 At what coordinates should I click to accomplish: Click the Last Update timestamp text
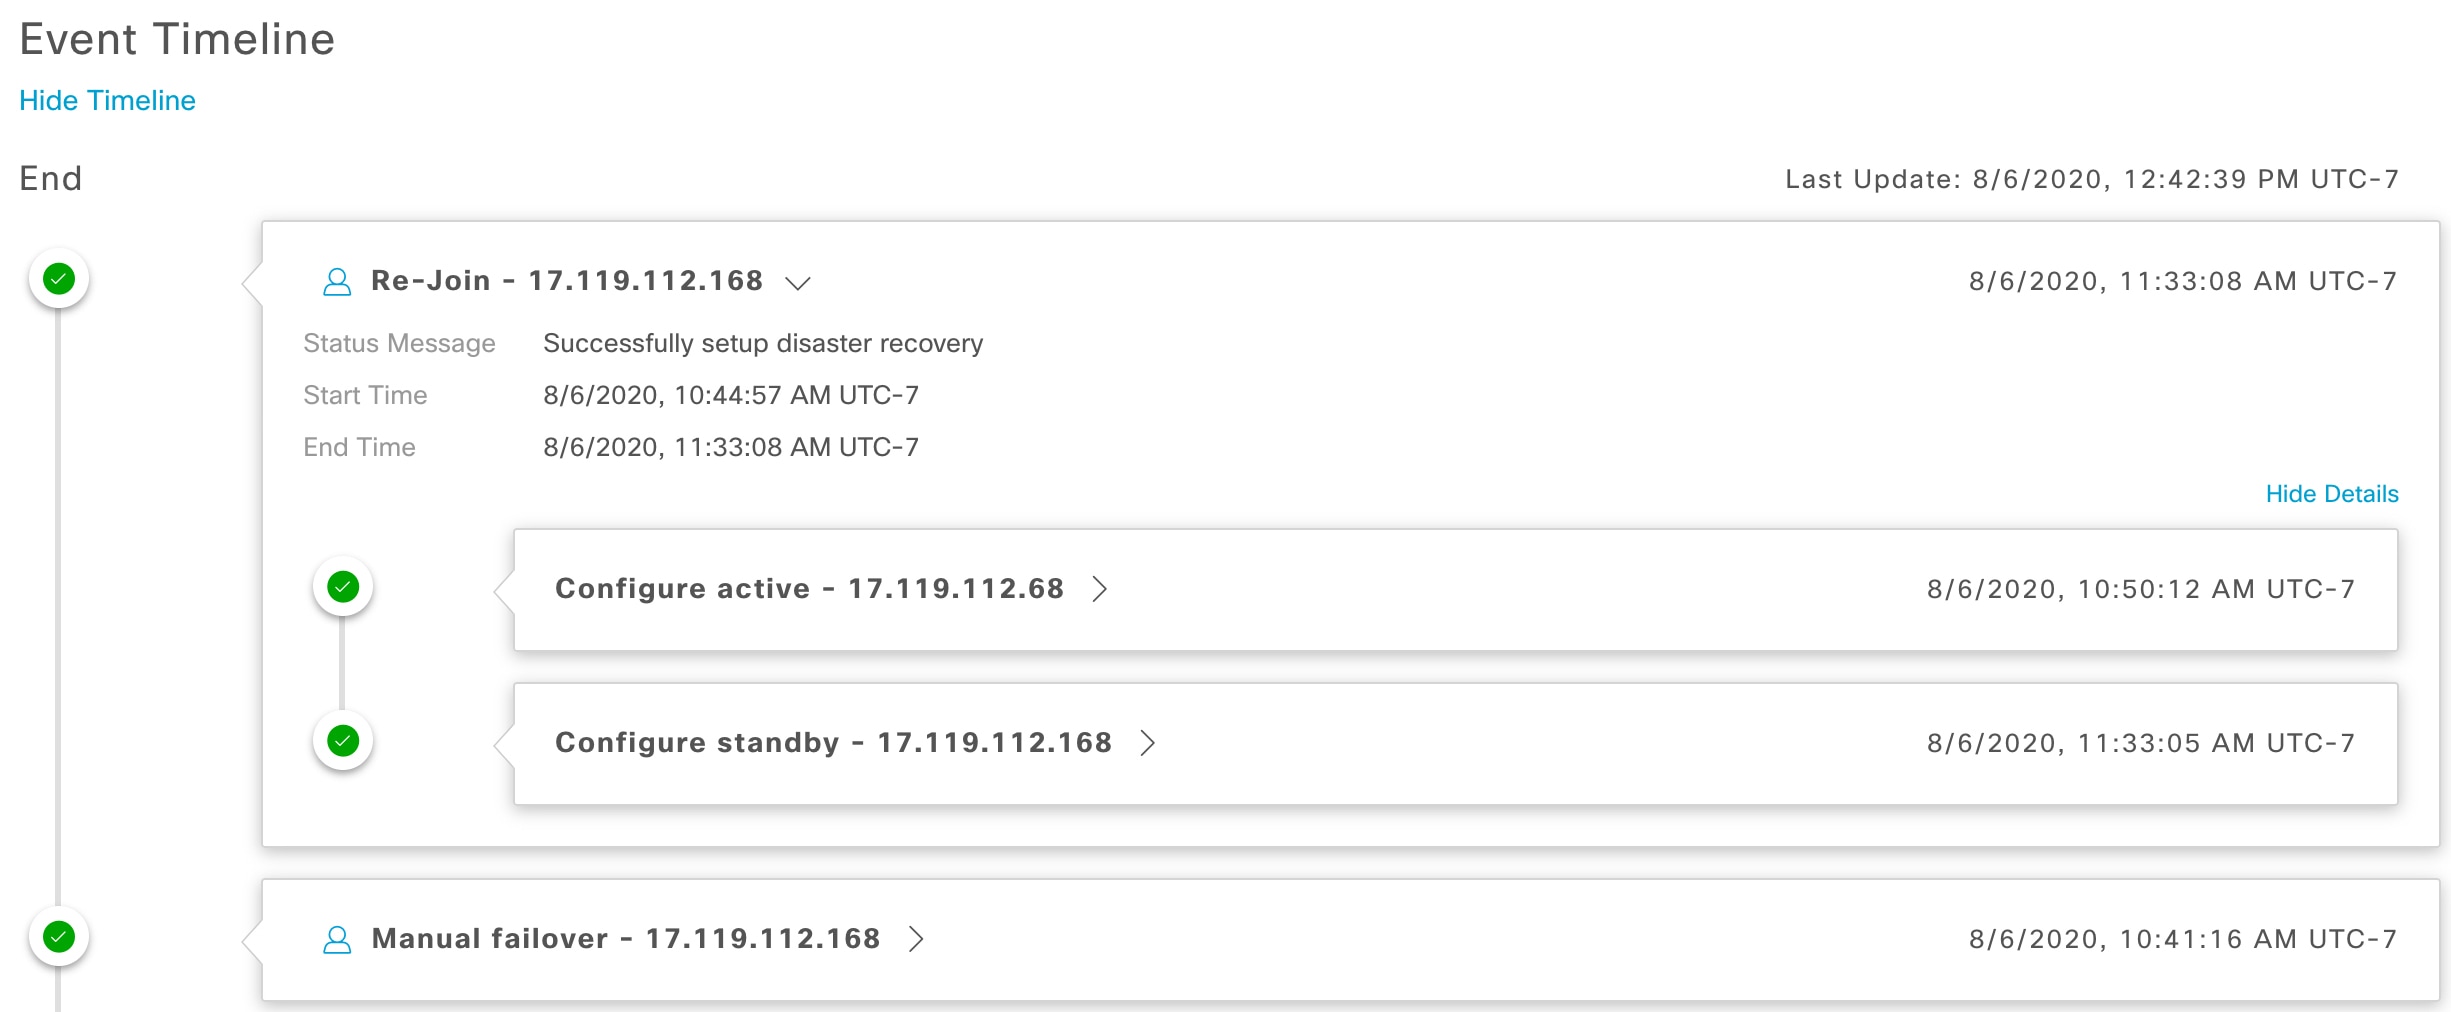2091,180
